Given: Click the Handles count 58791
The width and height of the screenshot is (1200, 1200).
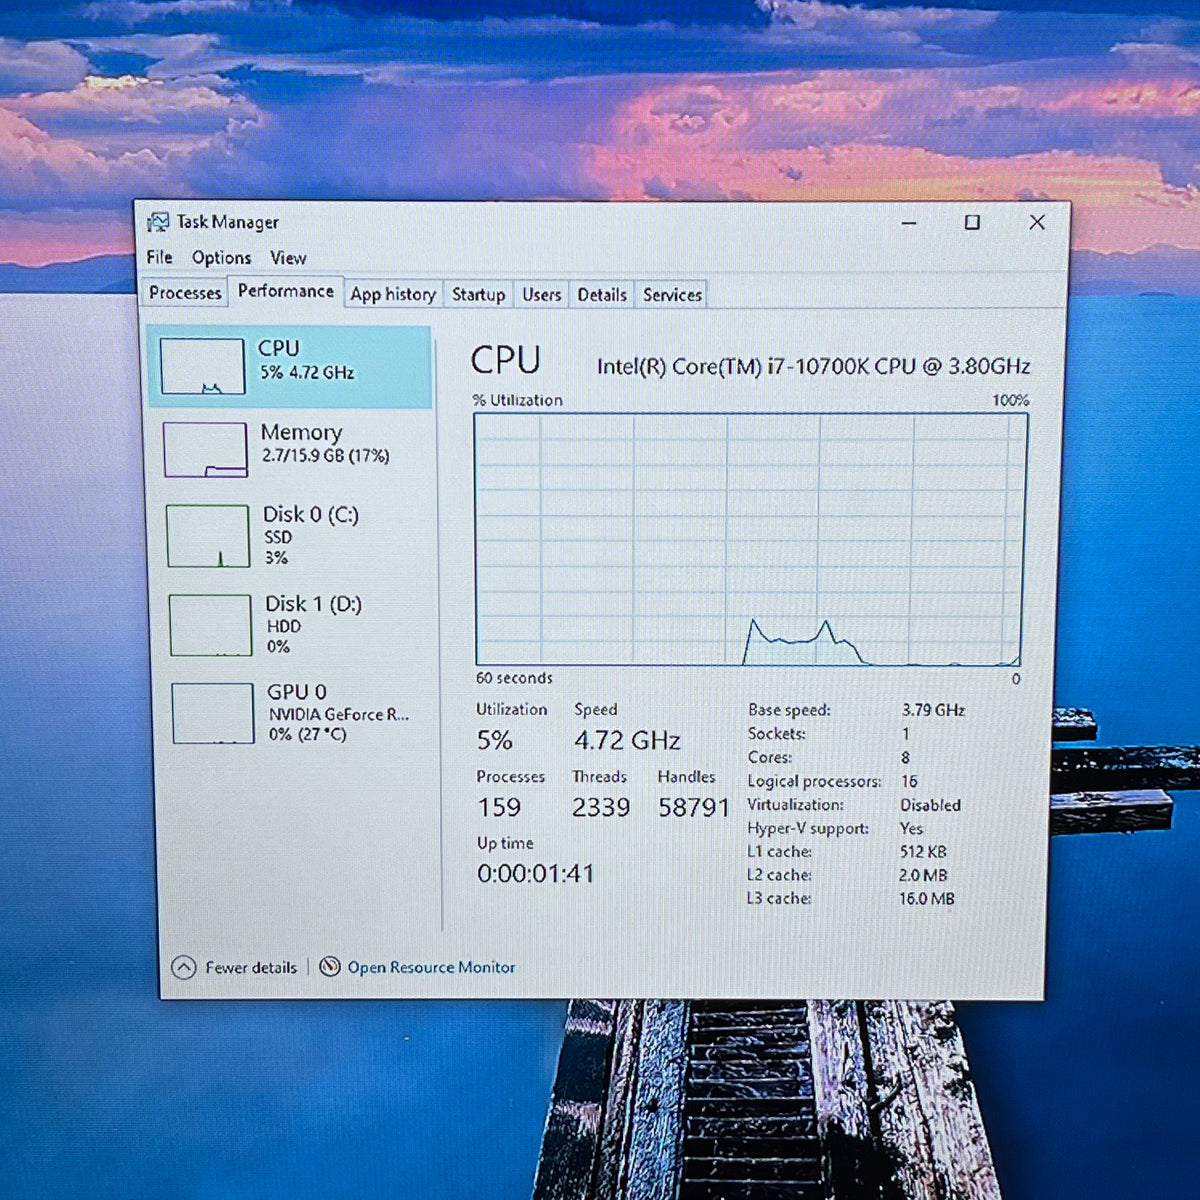Looking at the screenshot, I should 693,808.
